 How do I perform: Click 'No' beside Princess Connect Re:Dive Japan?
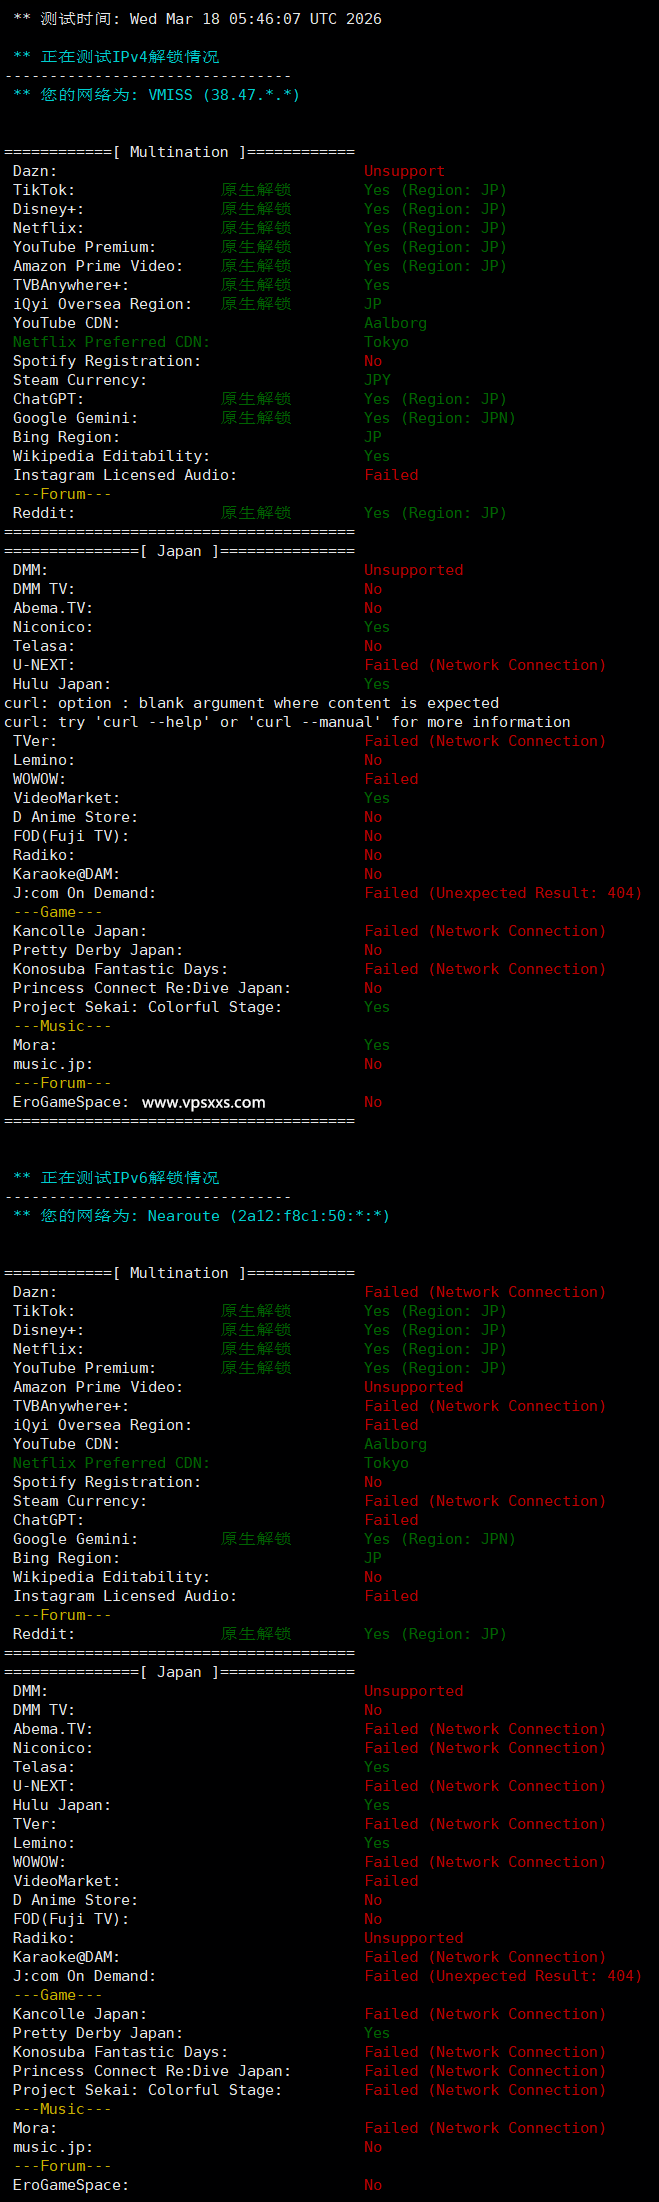click(373, 988)
